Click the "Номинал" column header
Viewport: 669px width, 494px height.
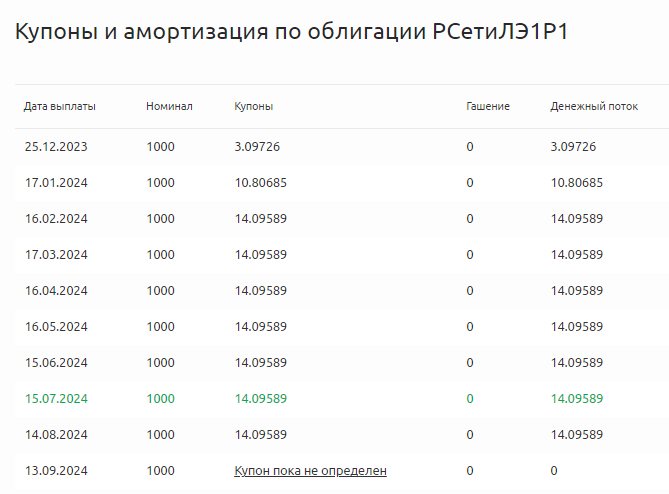(x=169, y=106)
